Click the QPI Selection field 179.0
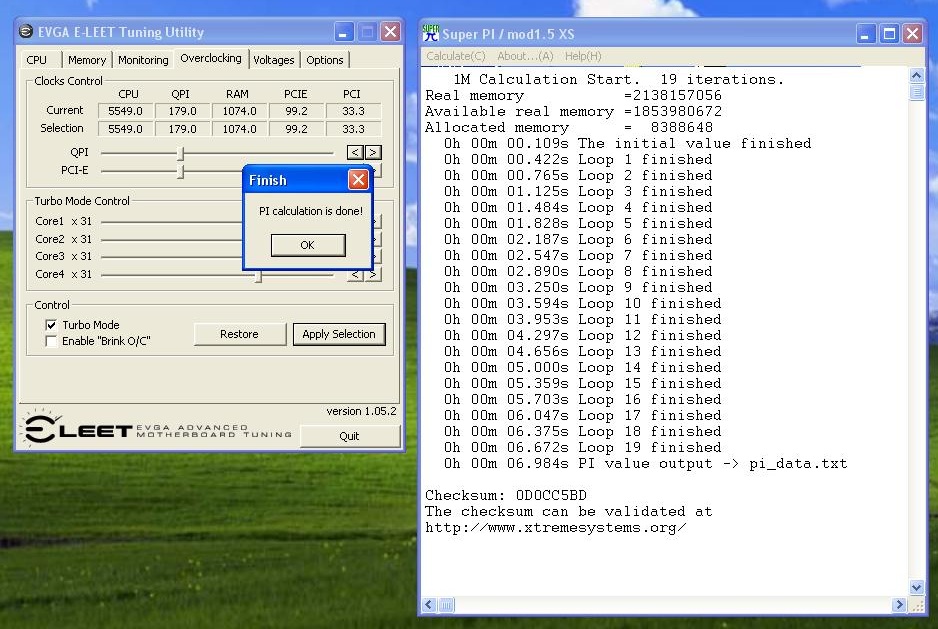 (x=182, y=129)
